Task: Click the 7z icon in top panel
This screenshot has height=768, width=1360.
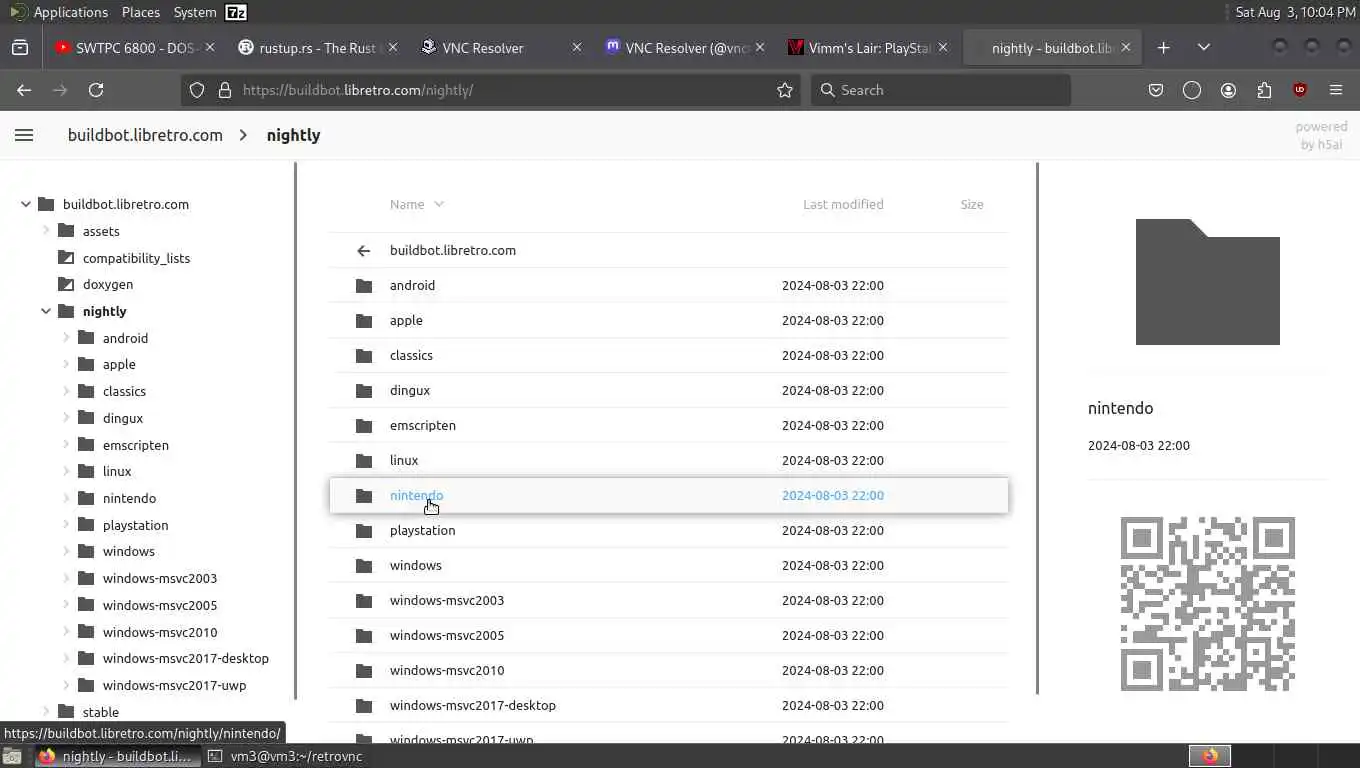Action: (236, 12)
